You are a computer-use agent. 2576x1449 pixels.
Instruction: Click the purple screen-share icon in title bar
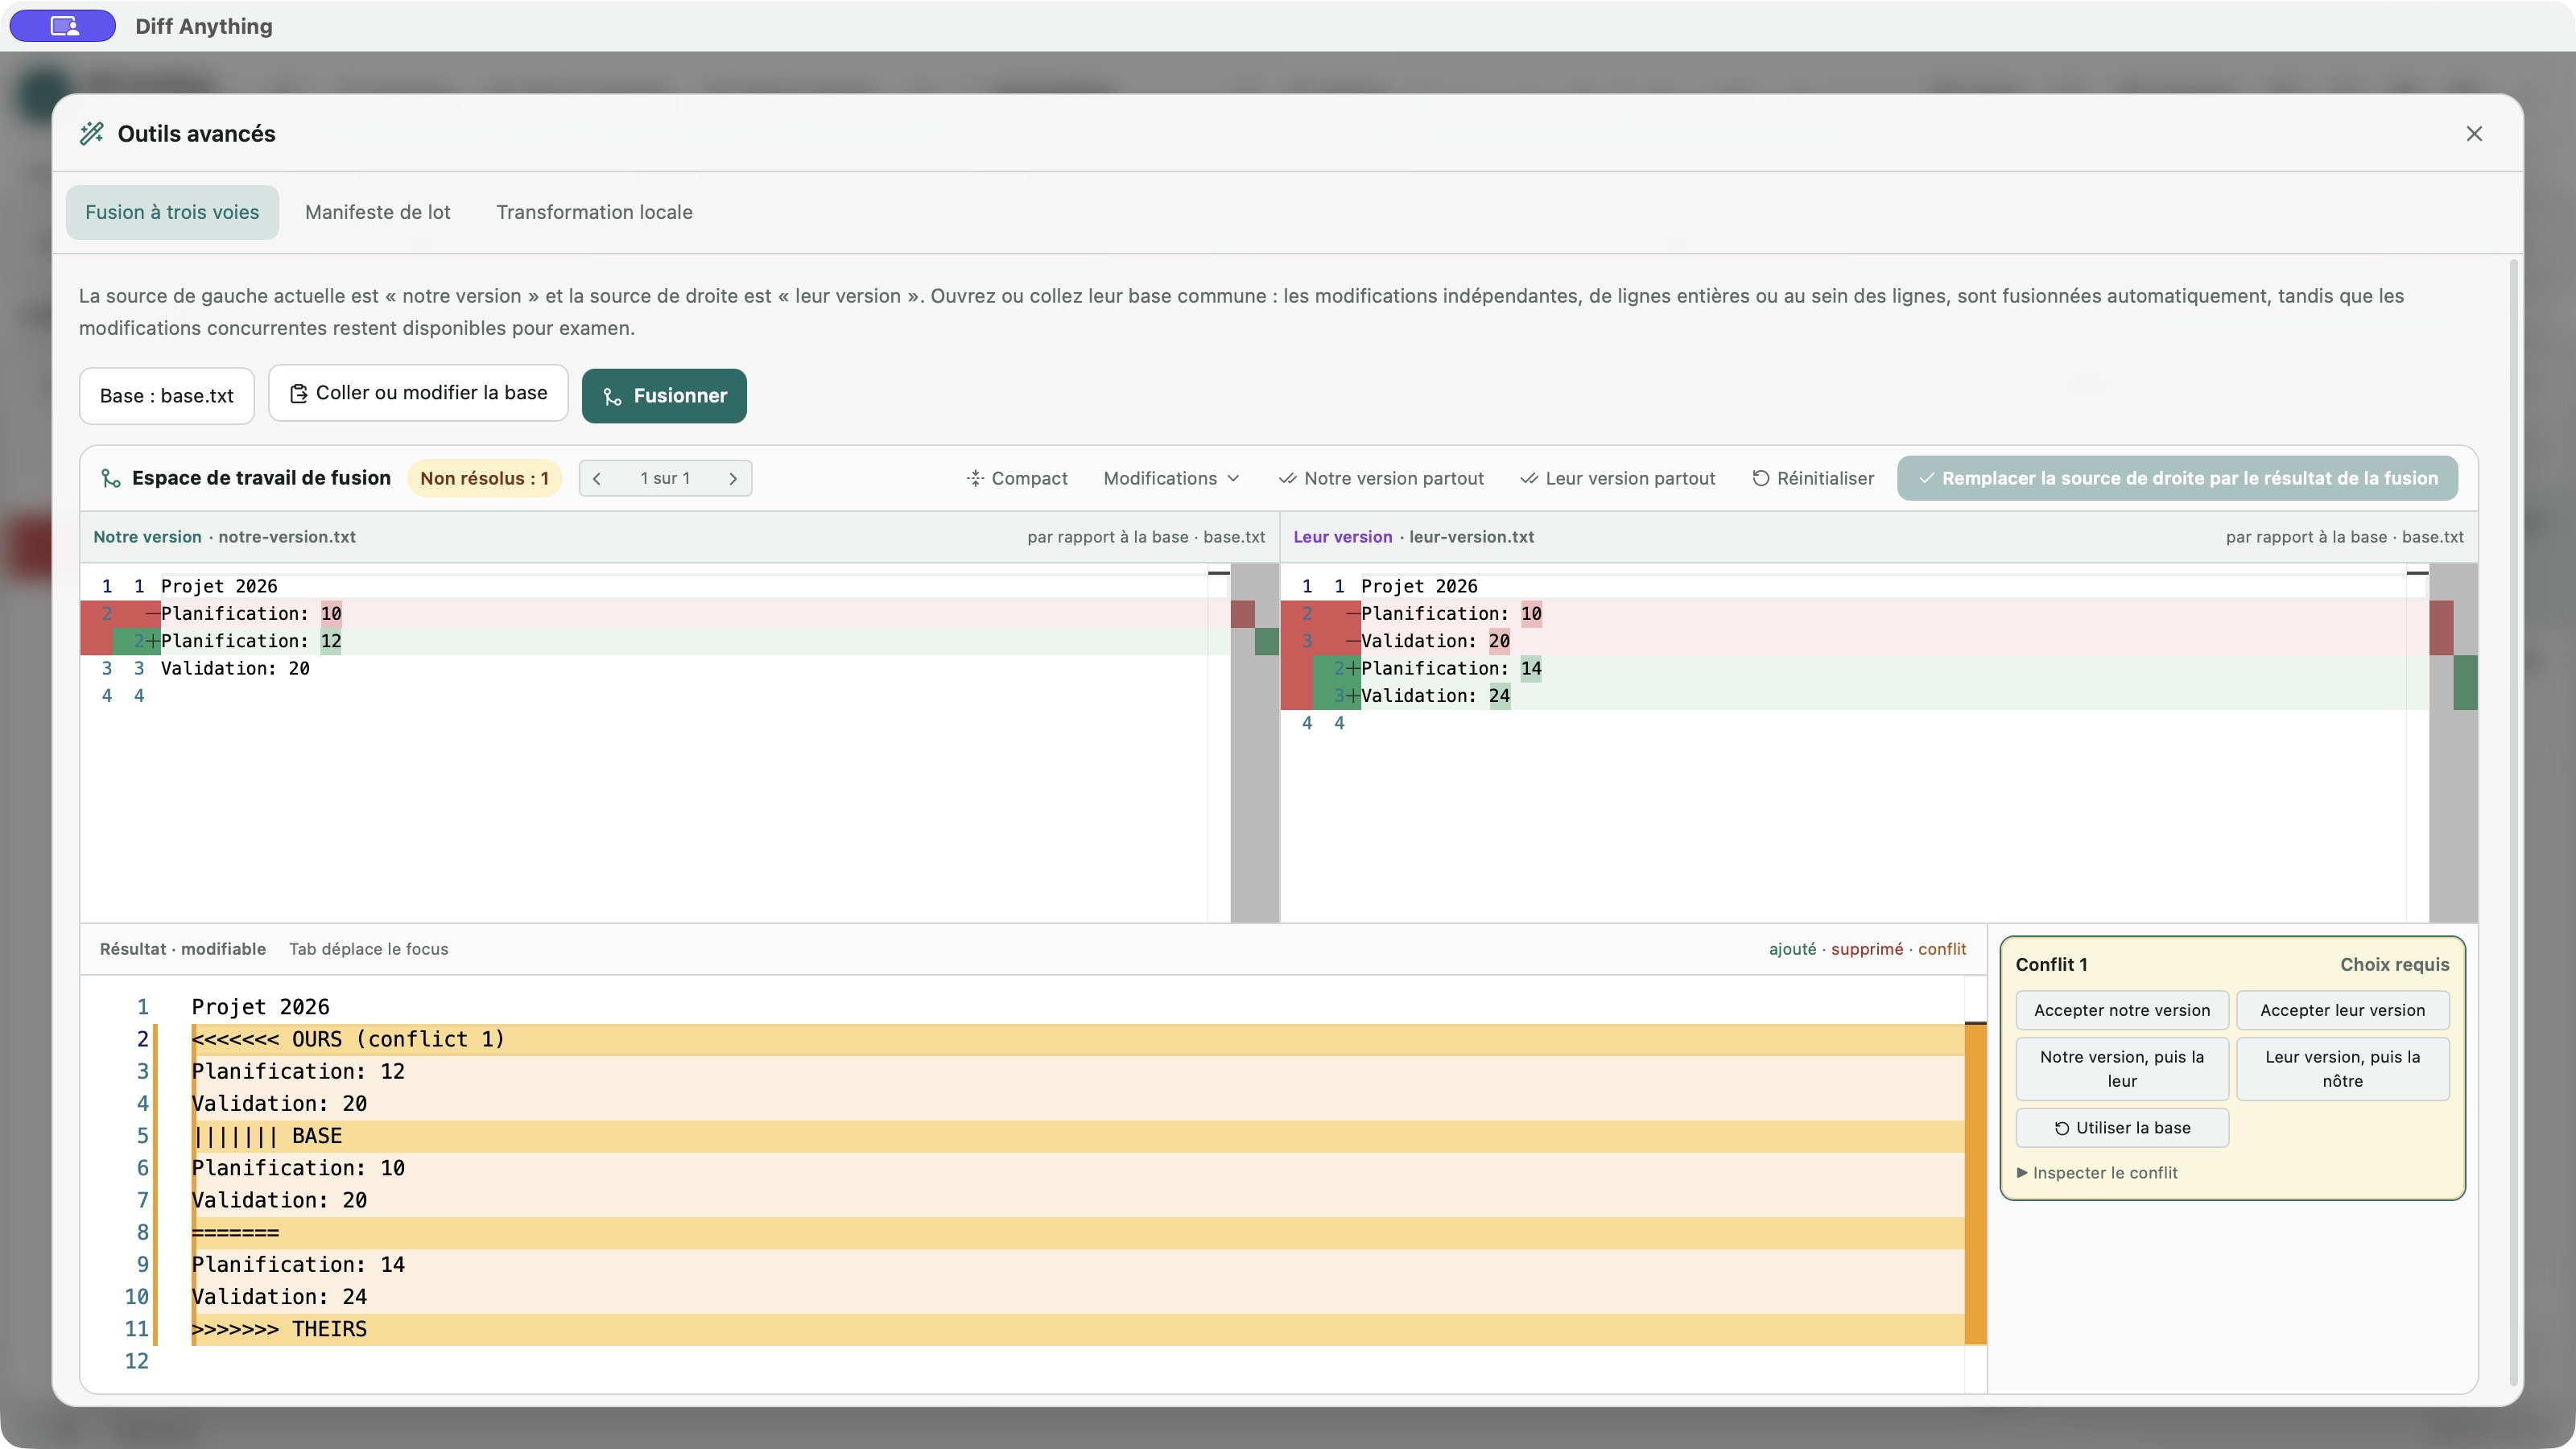point(63,26)
